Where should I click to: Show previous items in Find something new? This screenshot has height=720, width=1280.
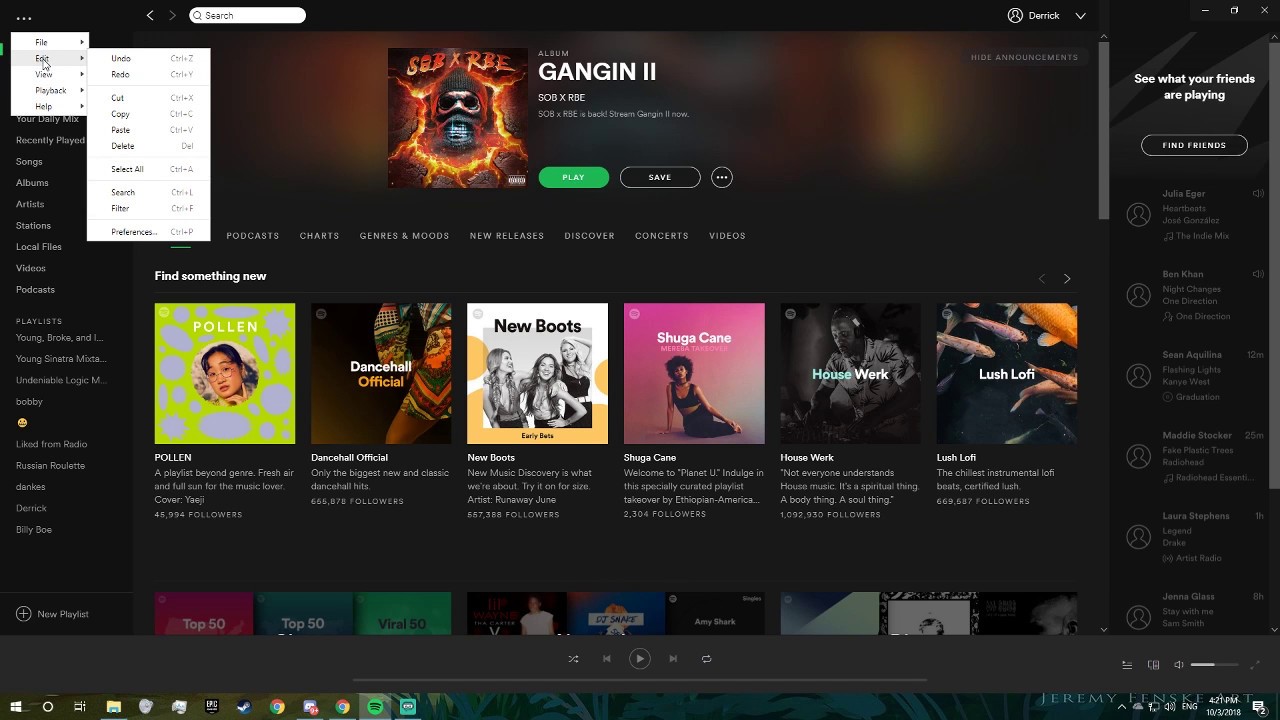pos(1041,279)
